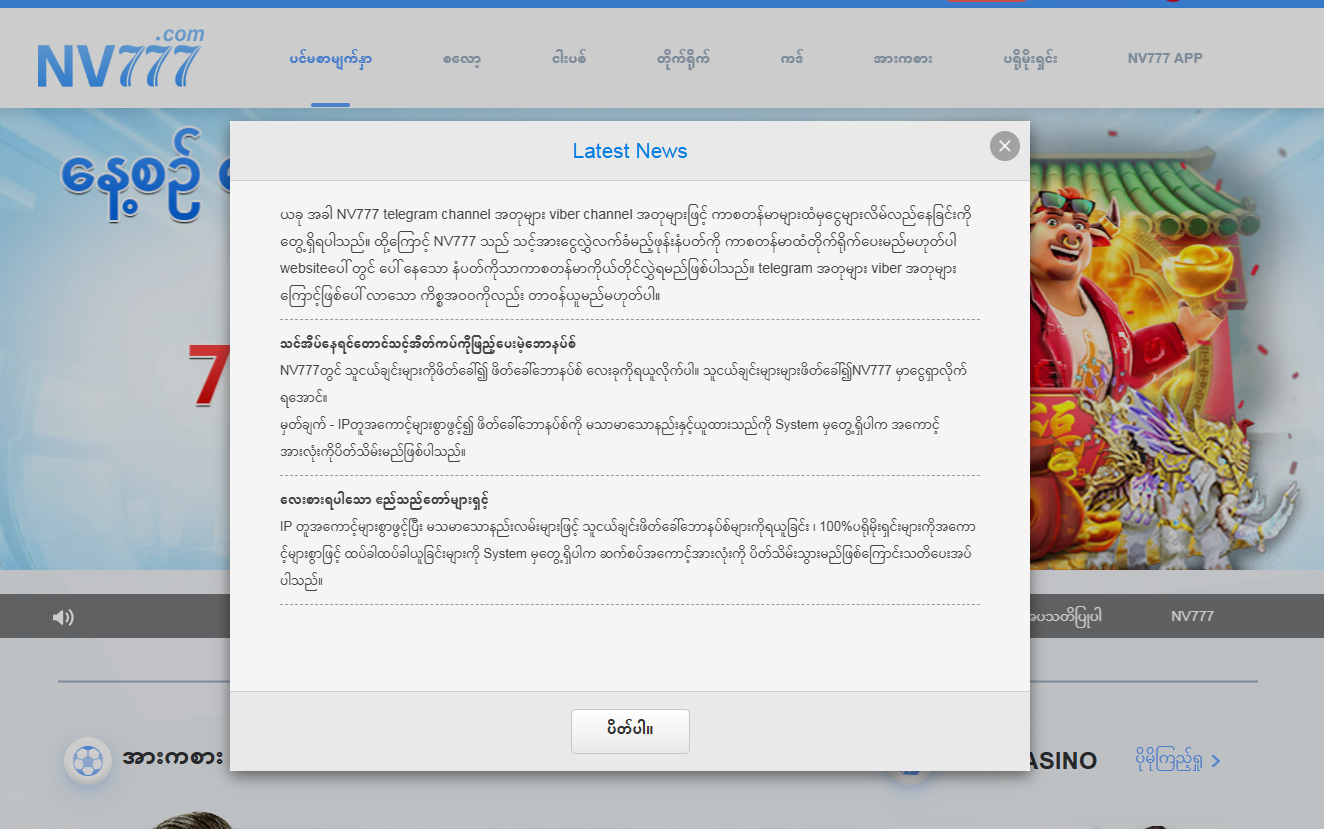This screenshot has width=1324, height=829.
Task: Open the ကဒ် menu item
Action: (791, 59)
